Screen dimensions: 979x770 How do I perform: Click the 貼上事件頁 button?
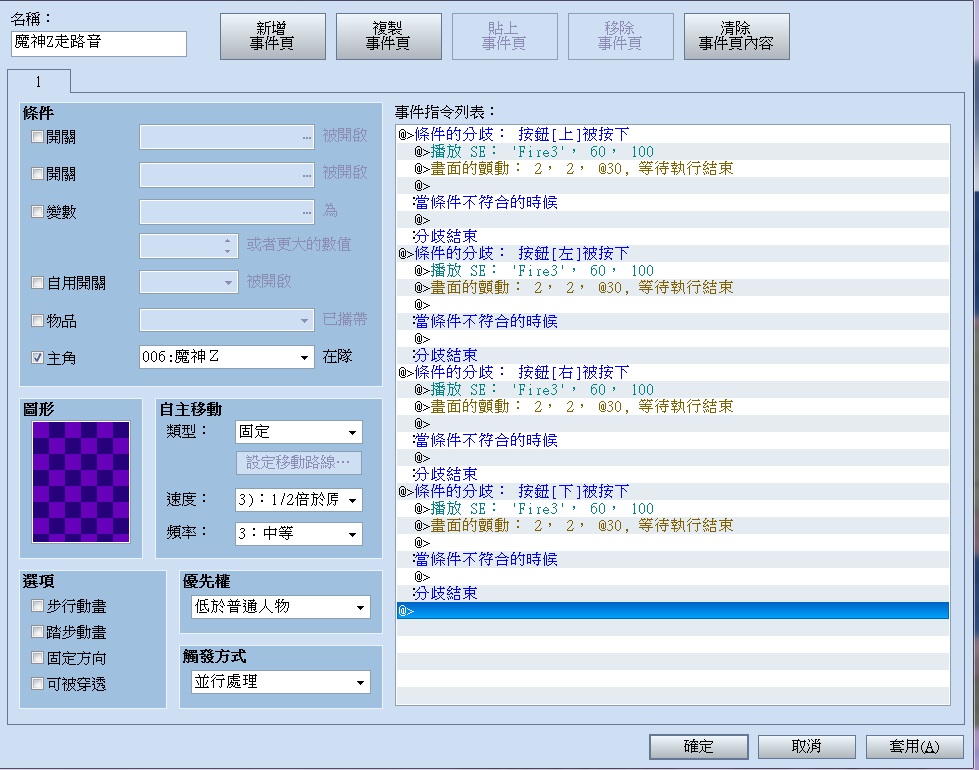504,36
